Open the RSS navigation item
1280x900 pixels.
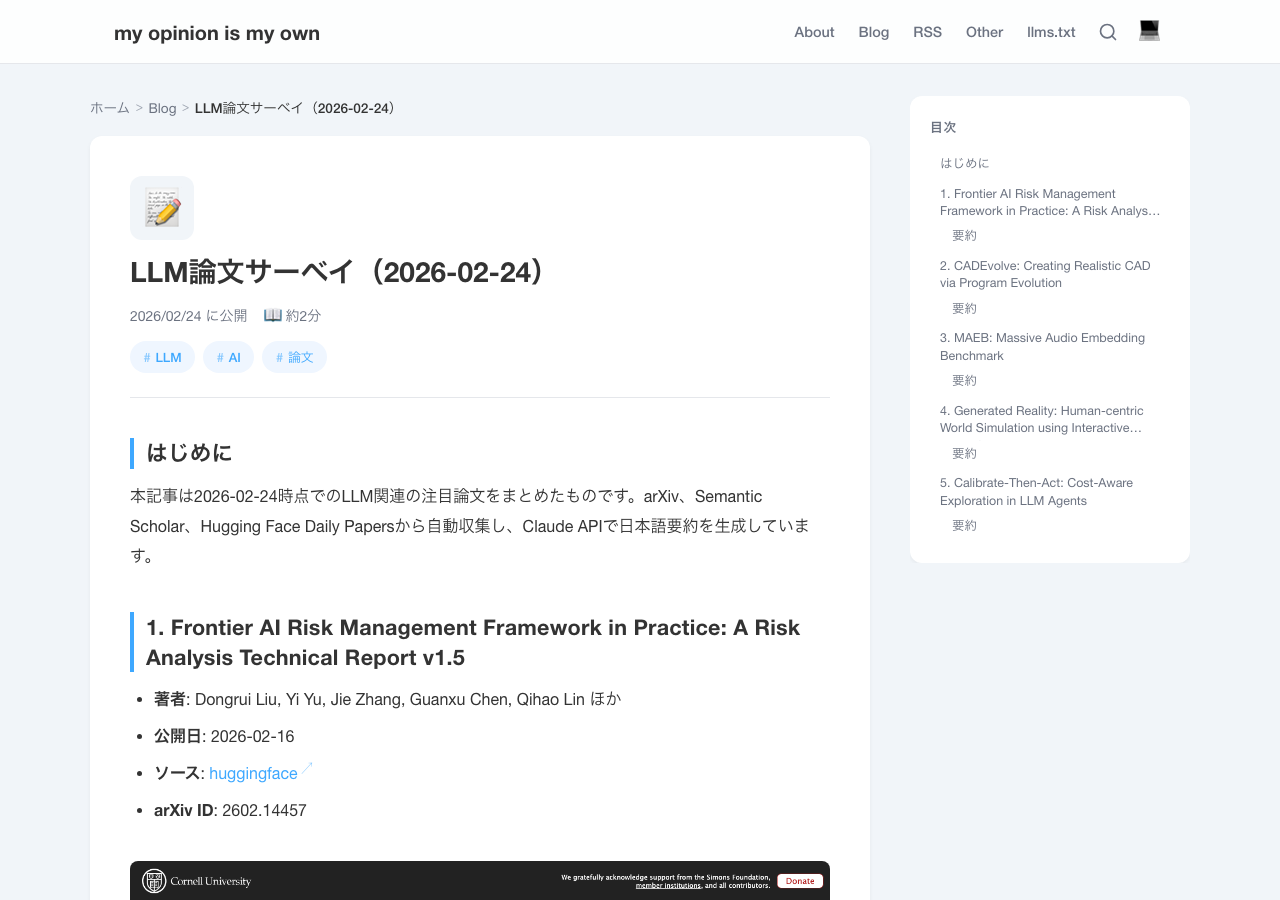click(x=927, y=31)
